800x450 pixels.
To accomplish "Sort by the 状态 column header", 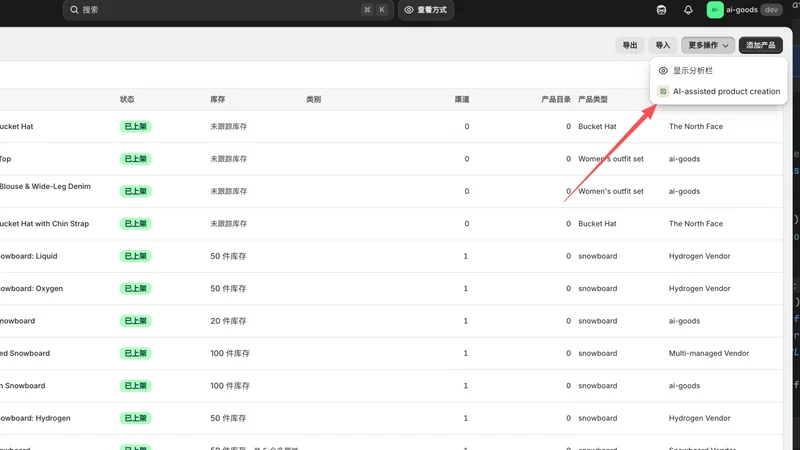I will (x=127, y=99).
